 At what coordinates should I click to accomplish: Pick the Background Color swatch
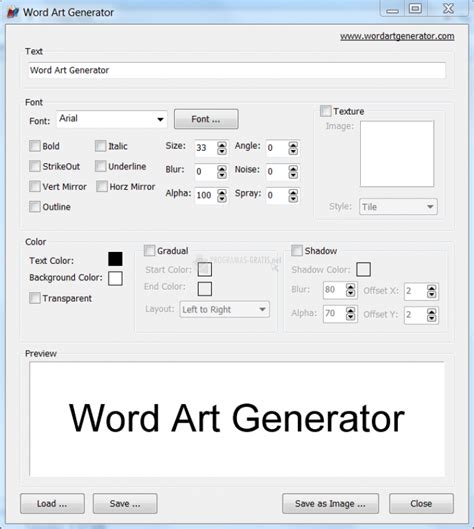115,279
